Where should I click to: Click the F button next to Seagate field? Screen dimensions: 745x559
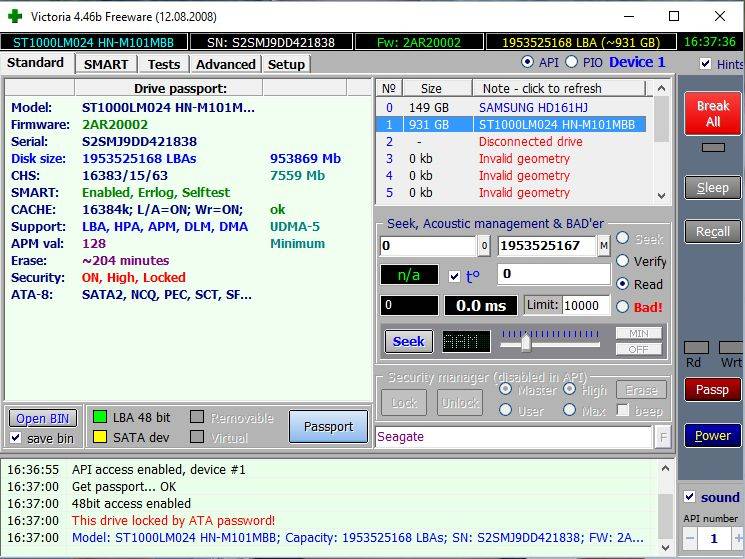click(x=663, y=437)
